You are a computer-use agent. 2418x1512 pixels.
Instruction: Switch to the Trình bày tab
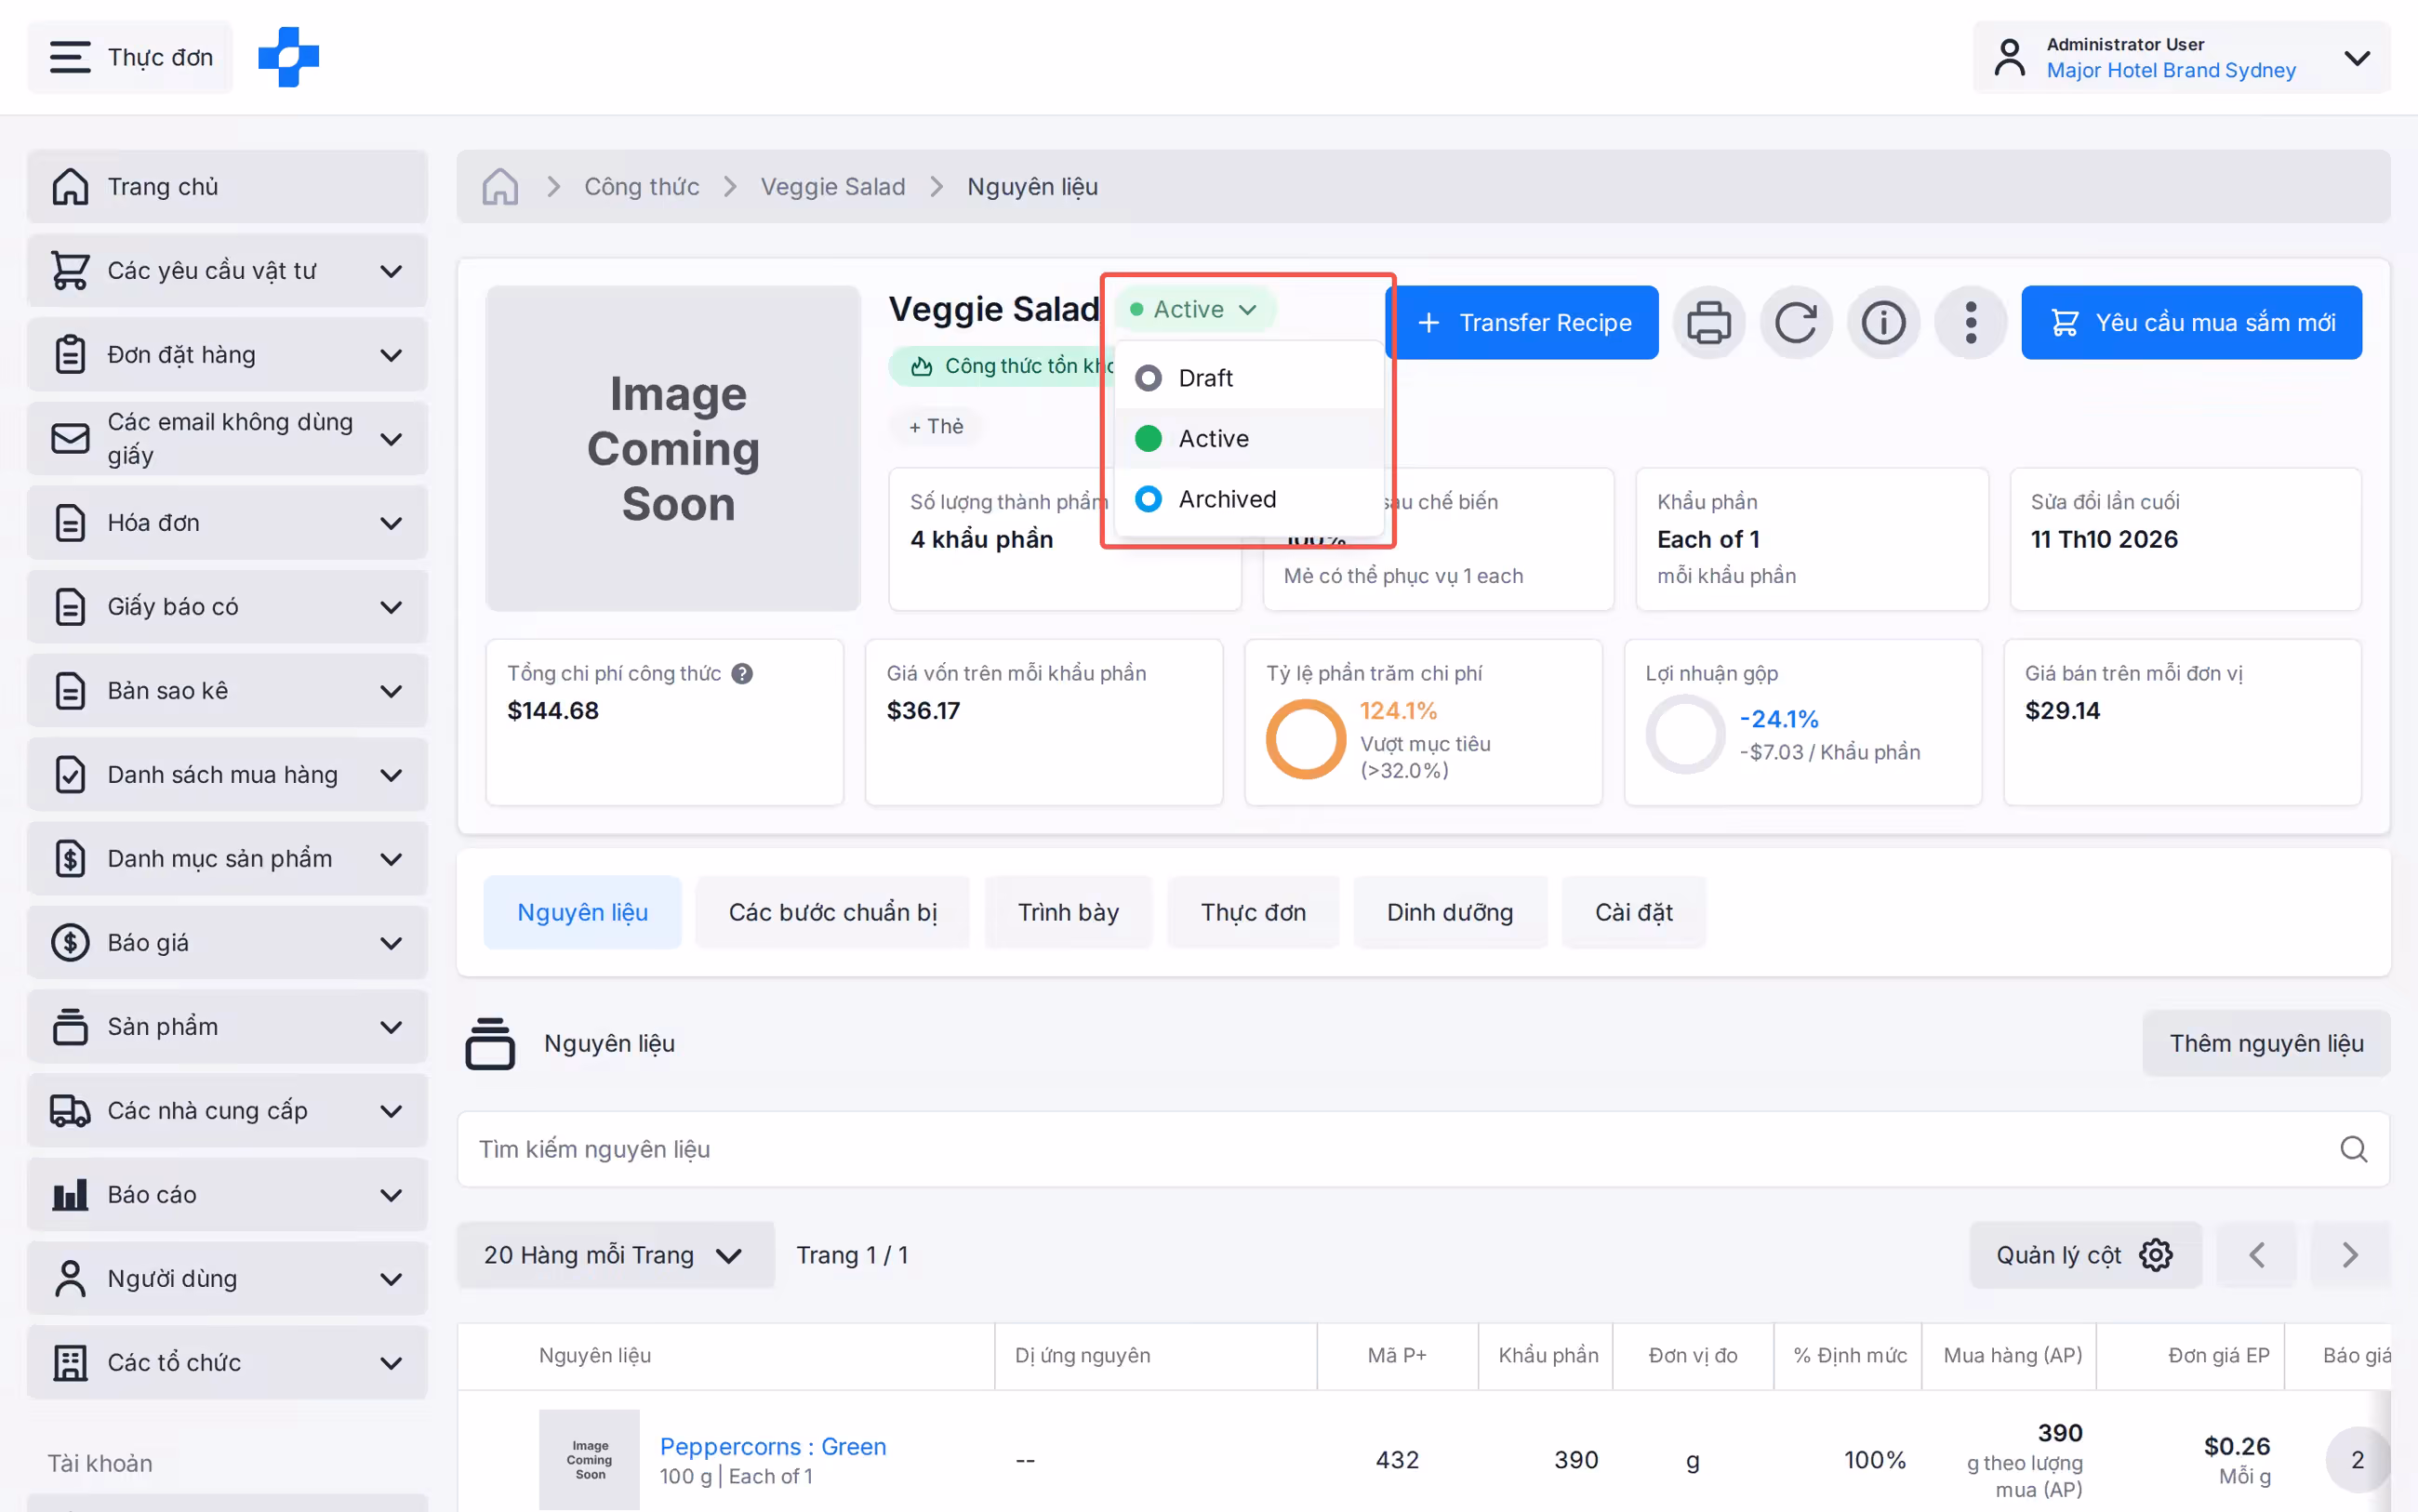pyautogui.click(x=1068, y=913)
